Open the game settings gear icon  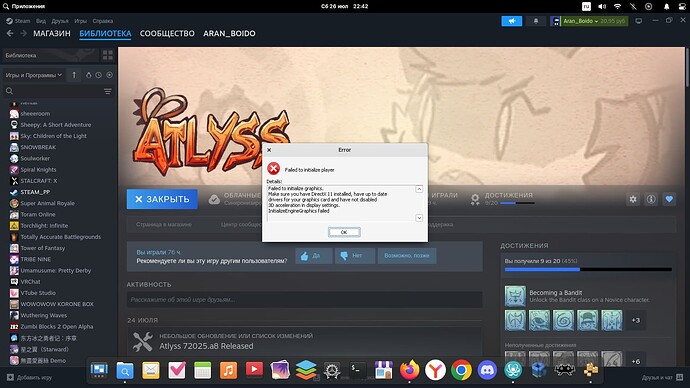click(633, 199)
